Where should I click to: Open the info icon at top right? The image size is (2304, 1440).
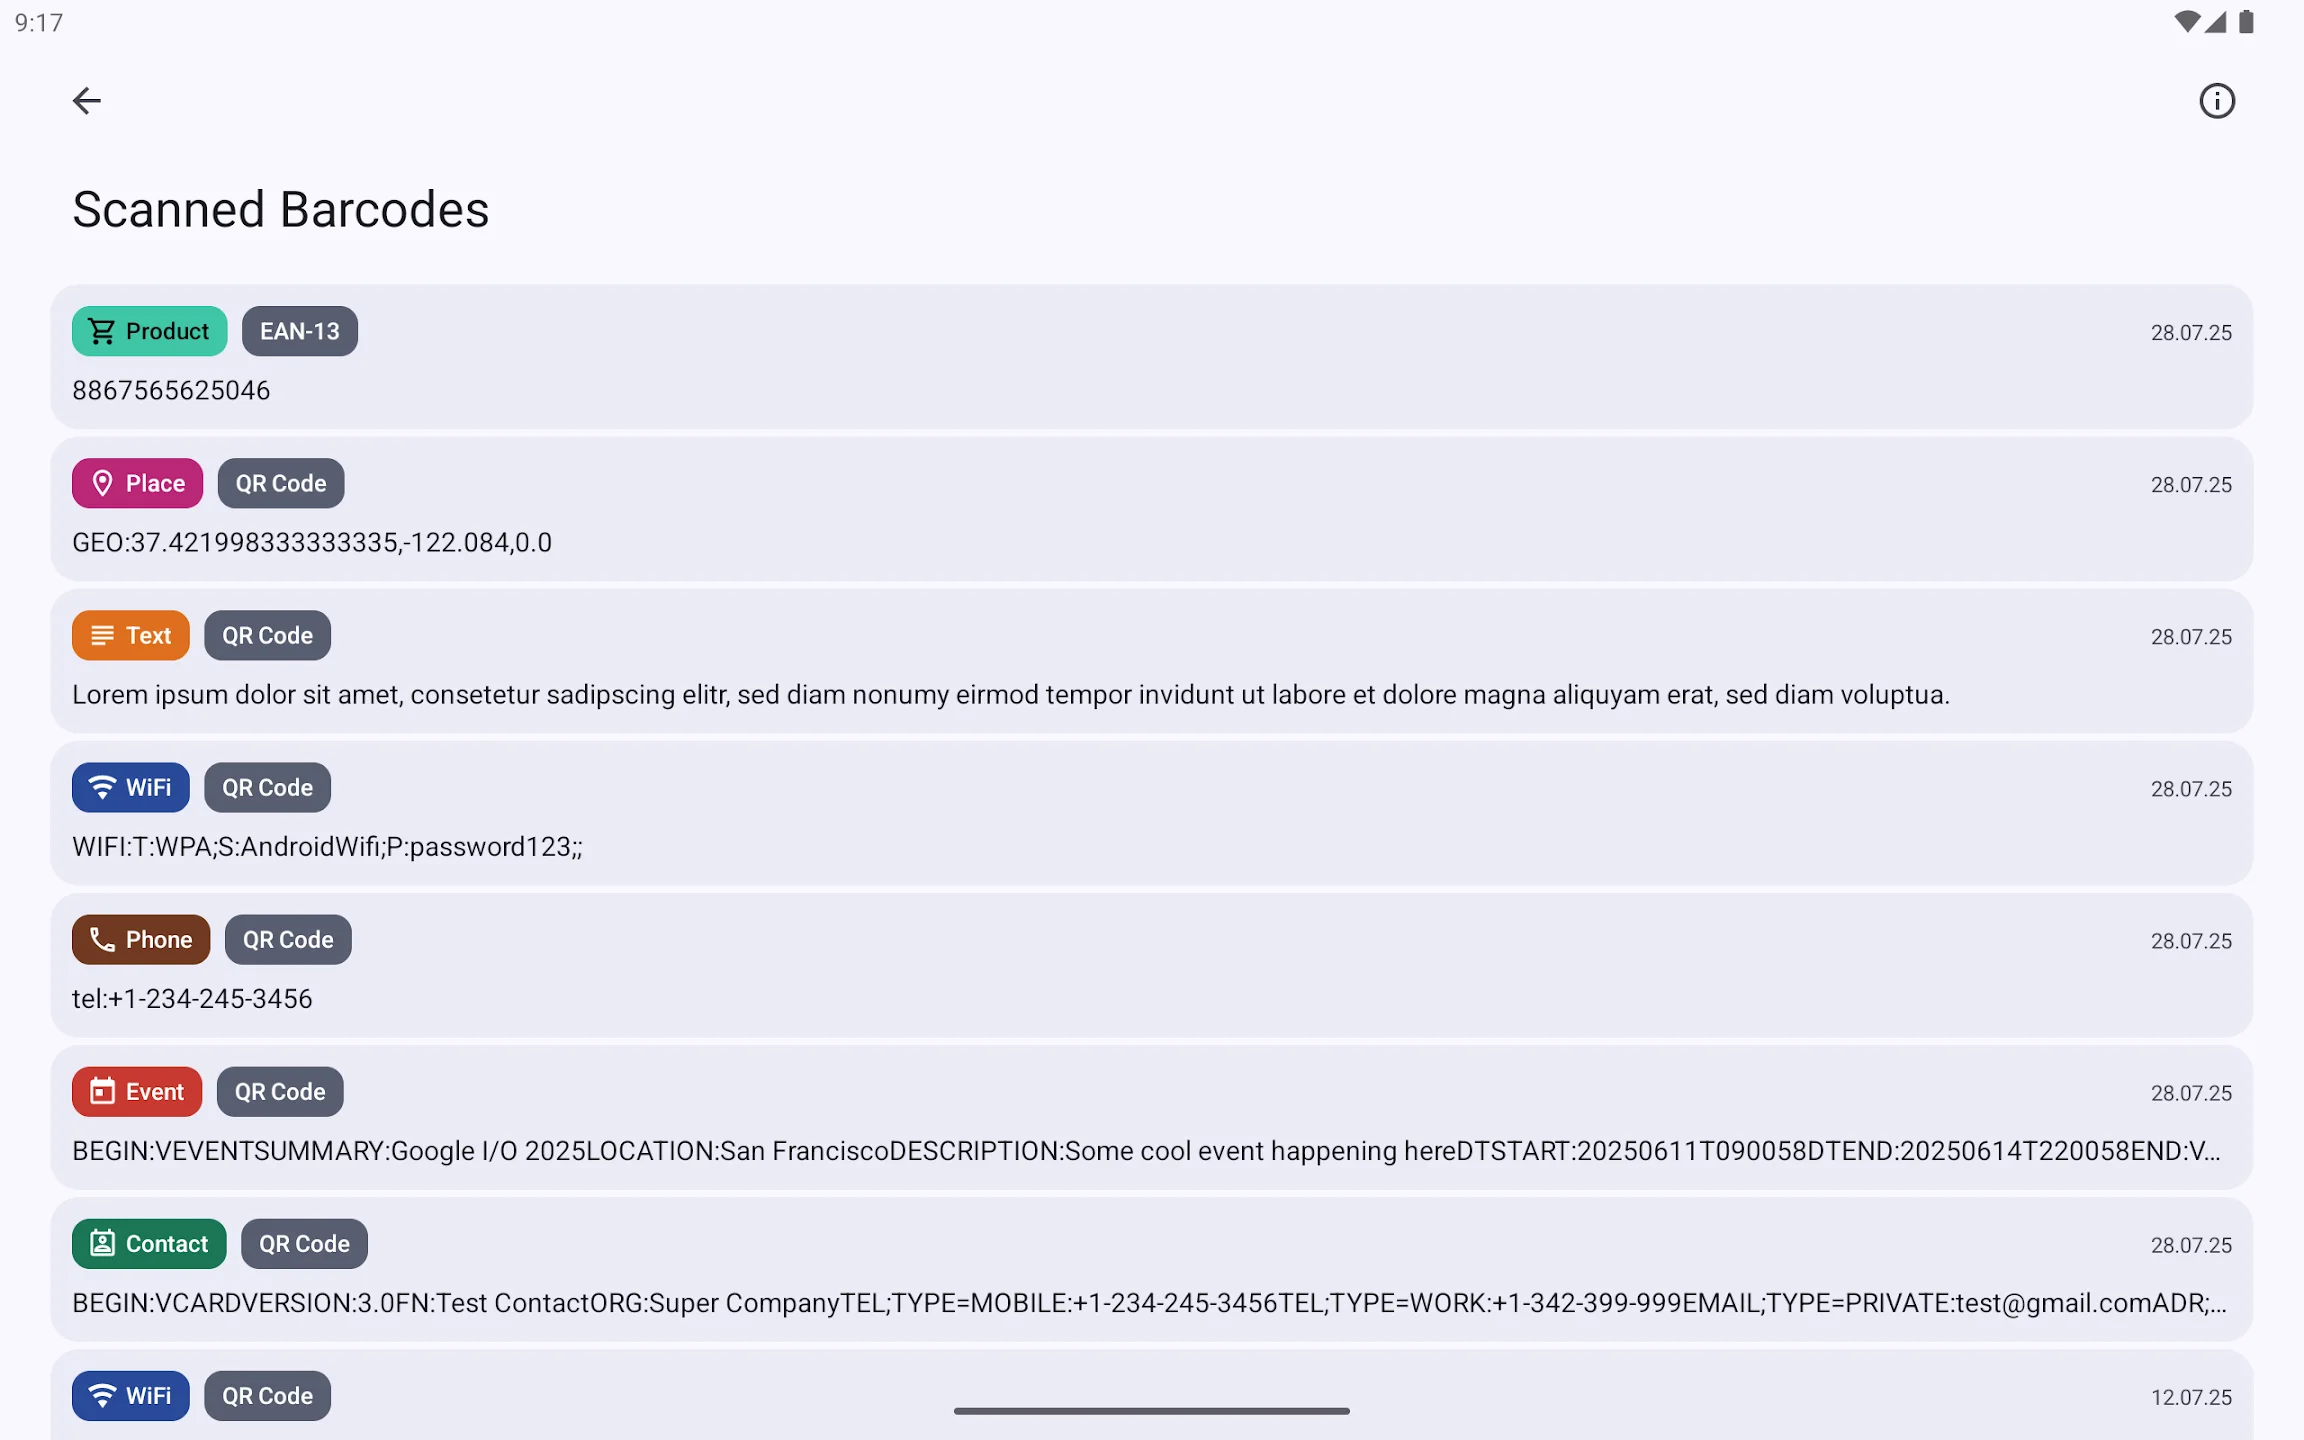click(2217, 101)
